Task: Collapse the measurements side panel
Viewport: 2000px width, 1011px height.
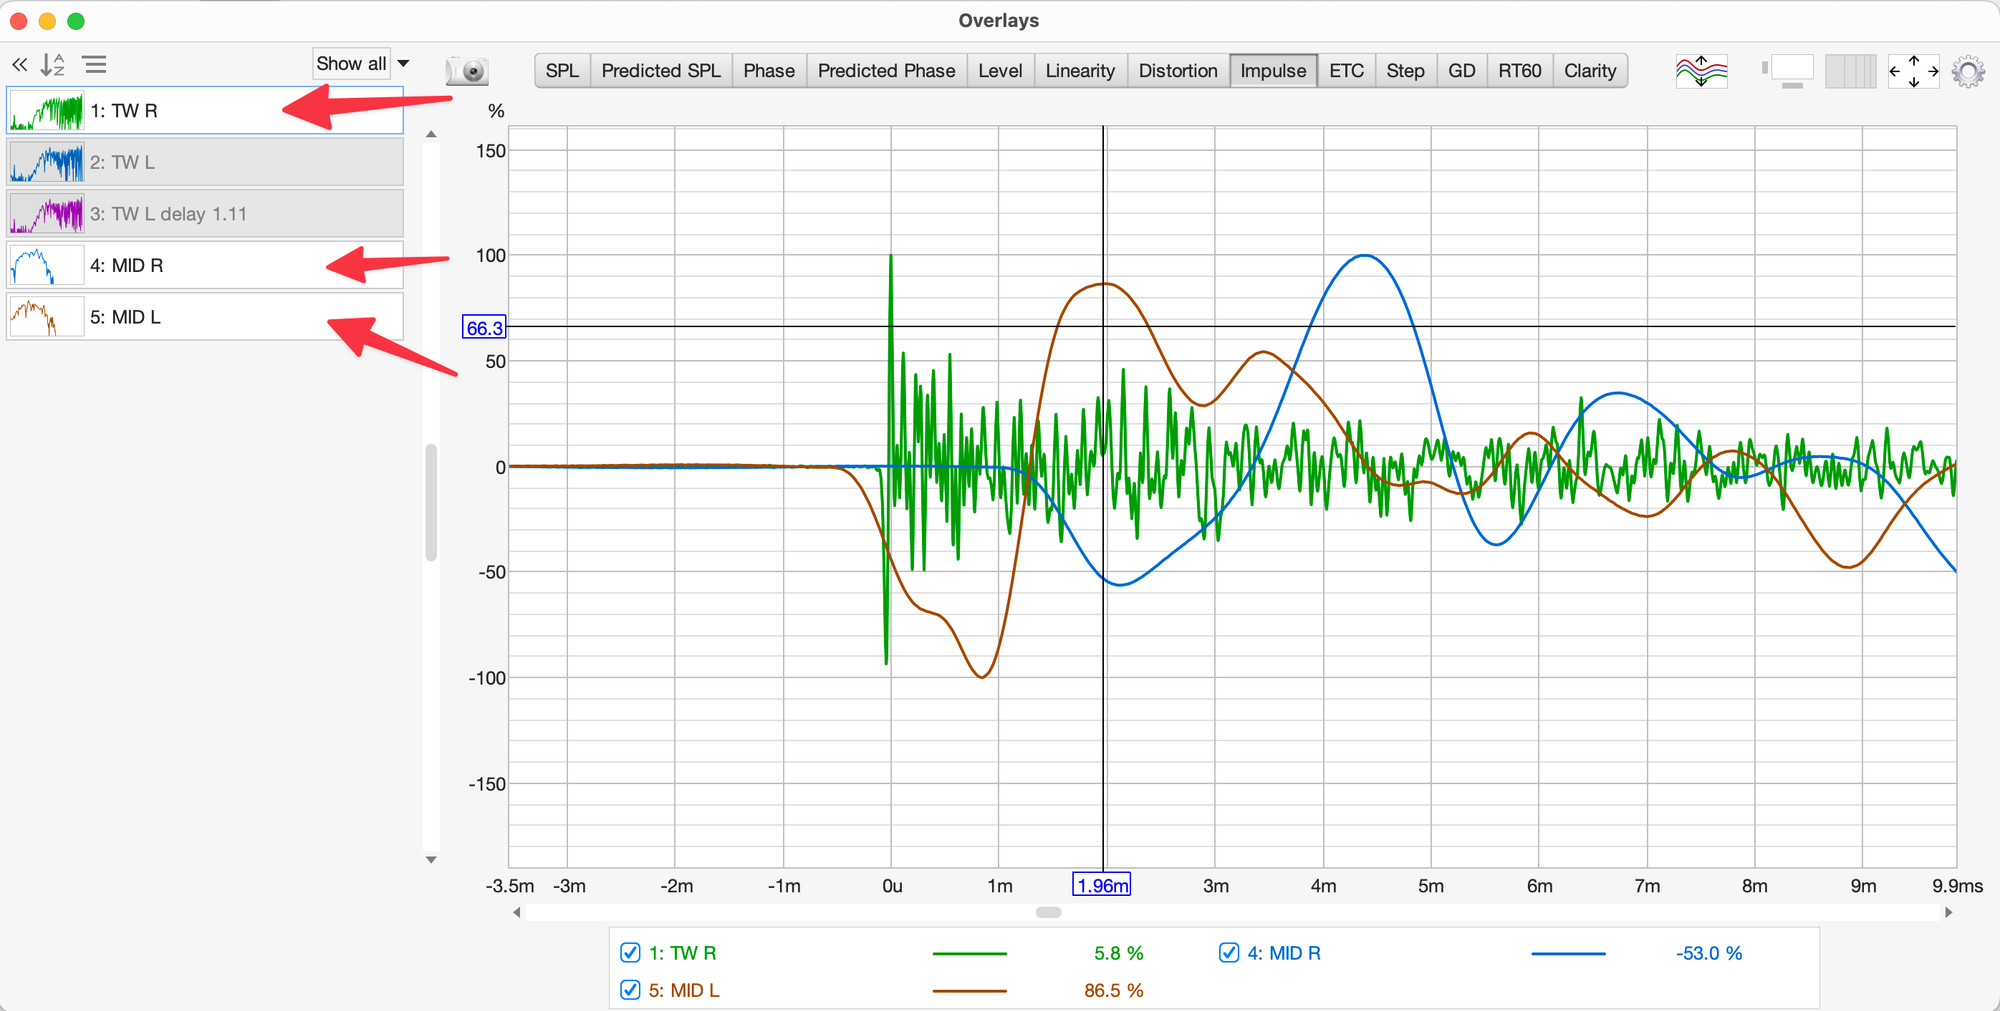Action: click(19, 65)
